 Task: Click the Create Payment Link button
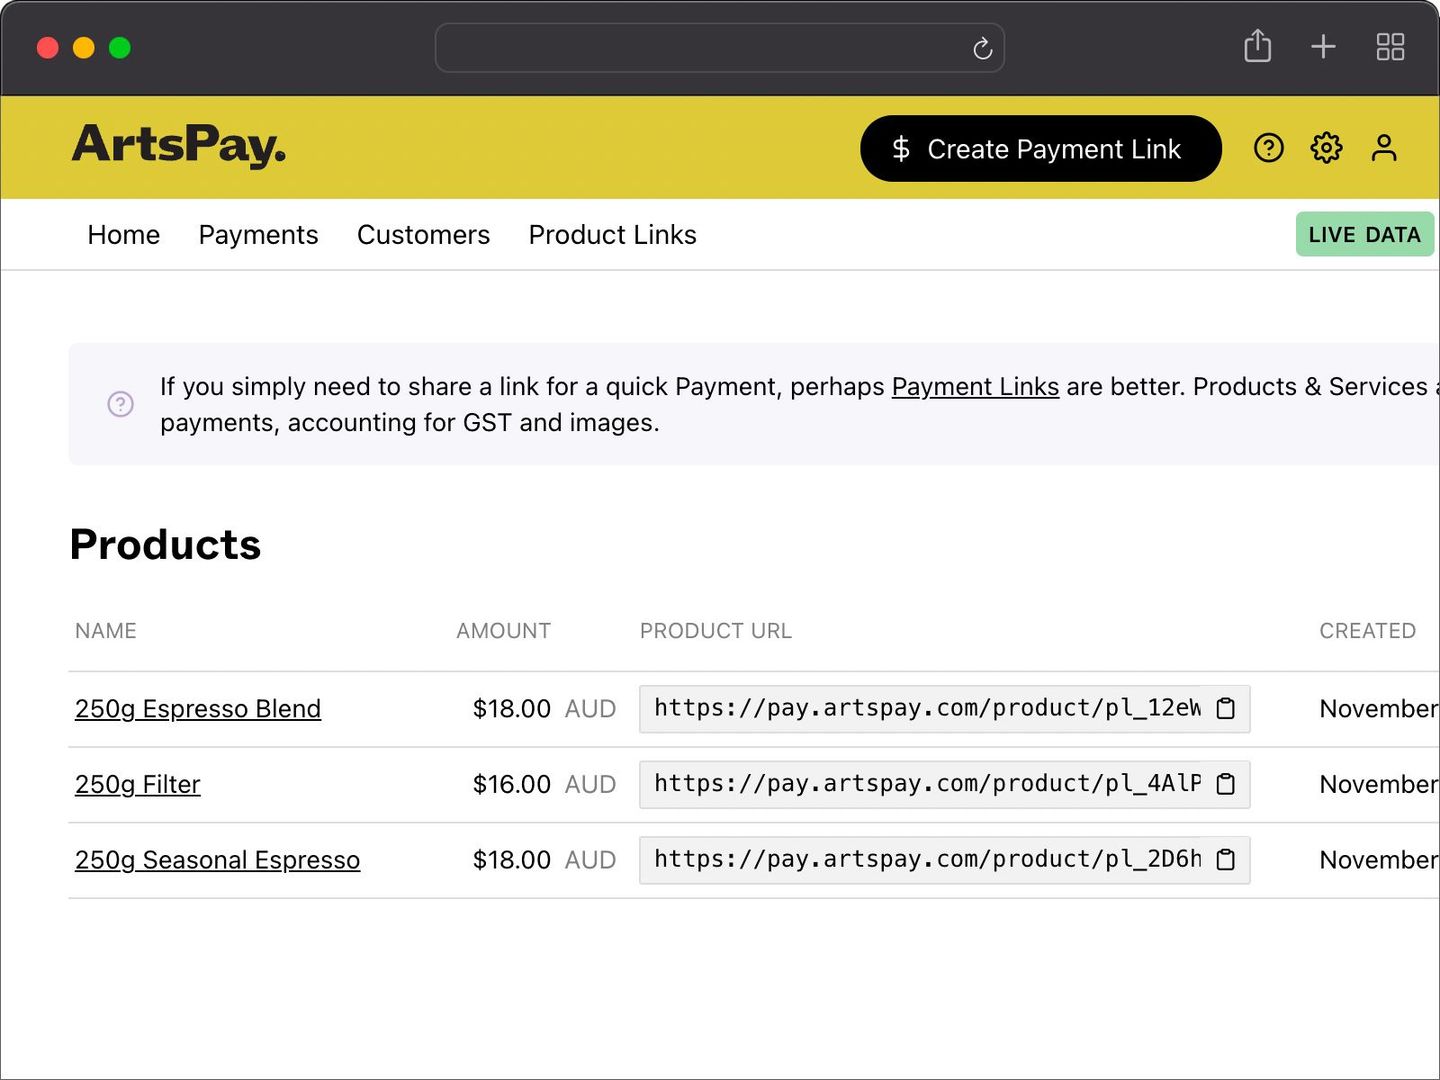(1040, 149)
